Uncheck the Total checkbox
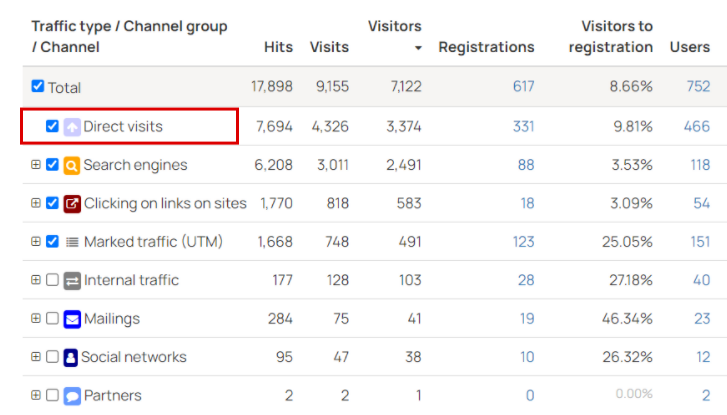 click(38, 86)
